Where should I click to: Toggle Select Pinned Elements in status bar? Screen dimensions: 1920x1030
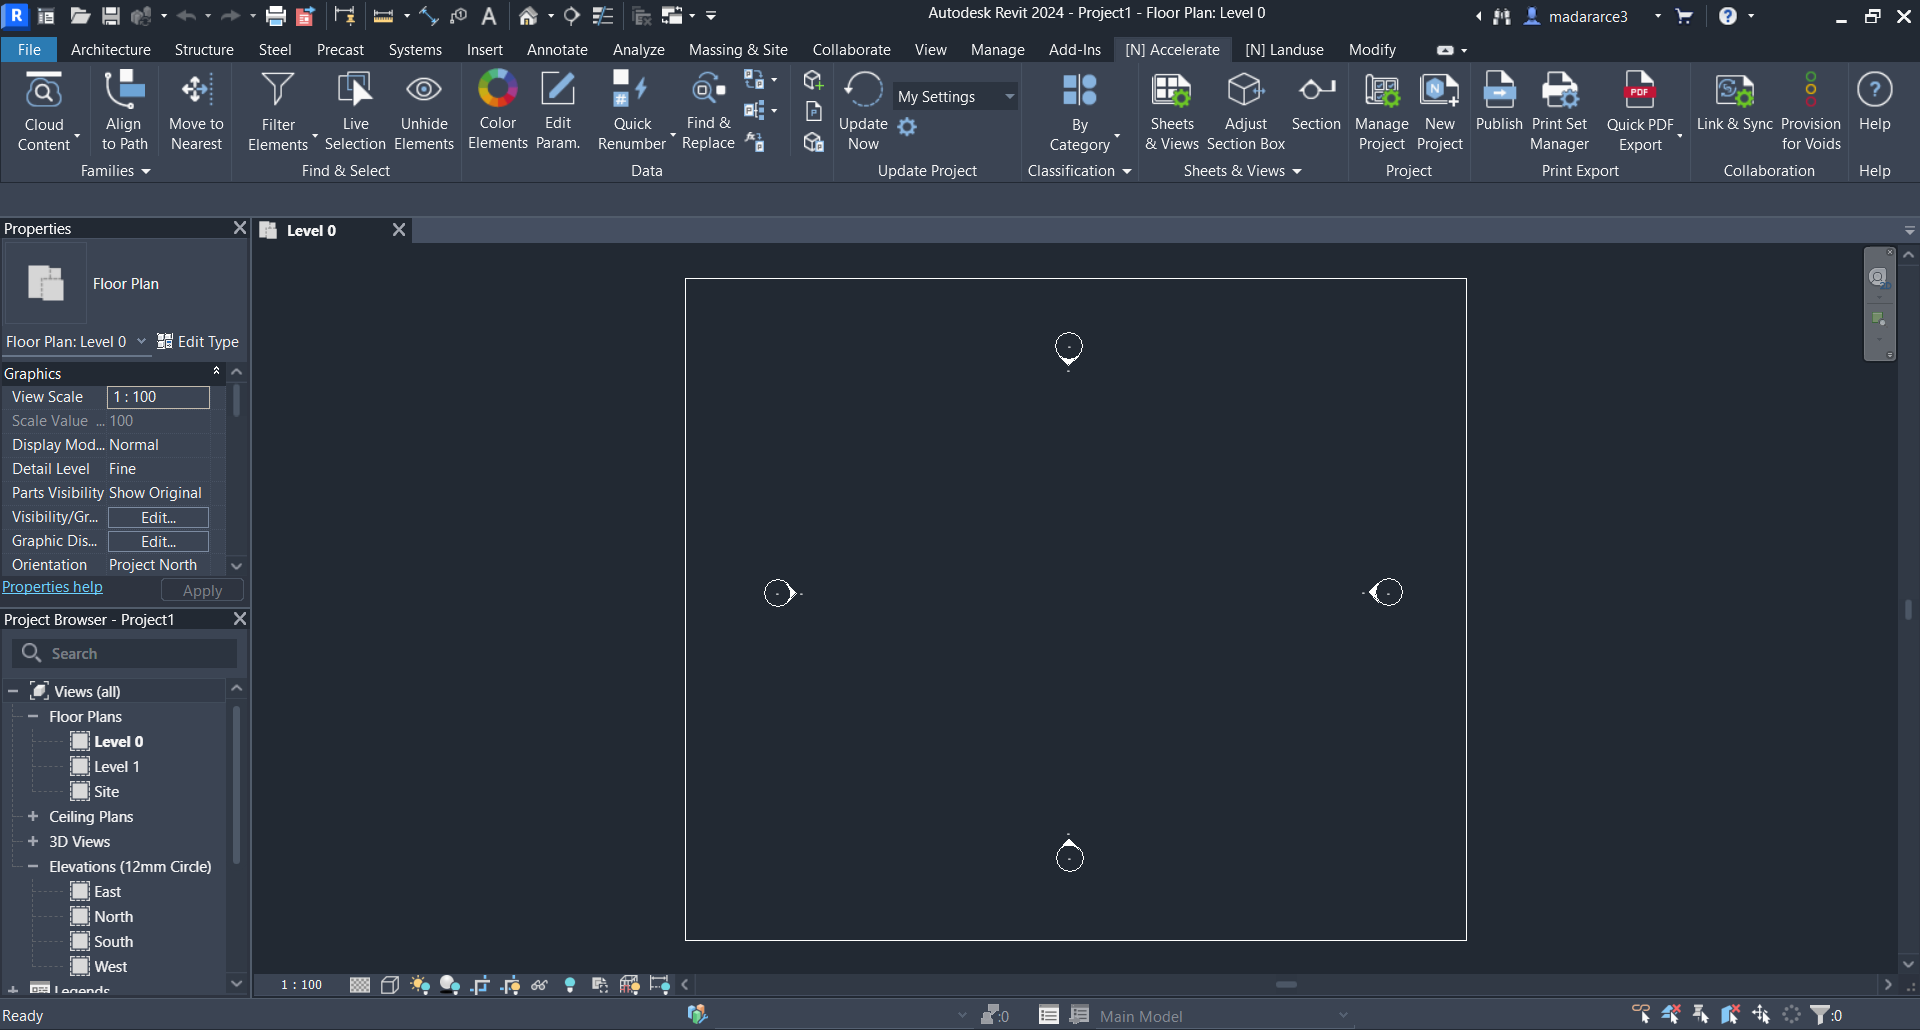pyautogui.click(x=1701, y=1015)
